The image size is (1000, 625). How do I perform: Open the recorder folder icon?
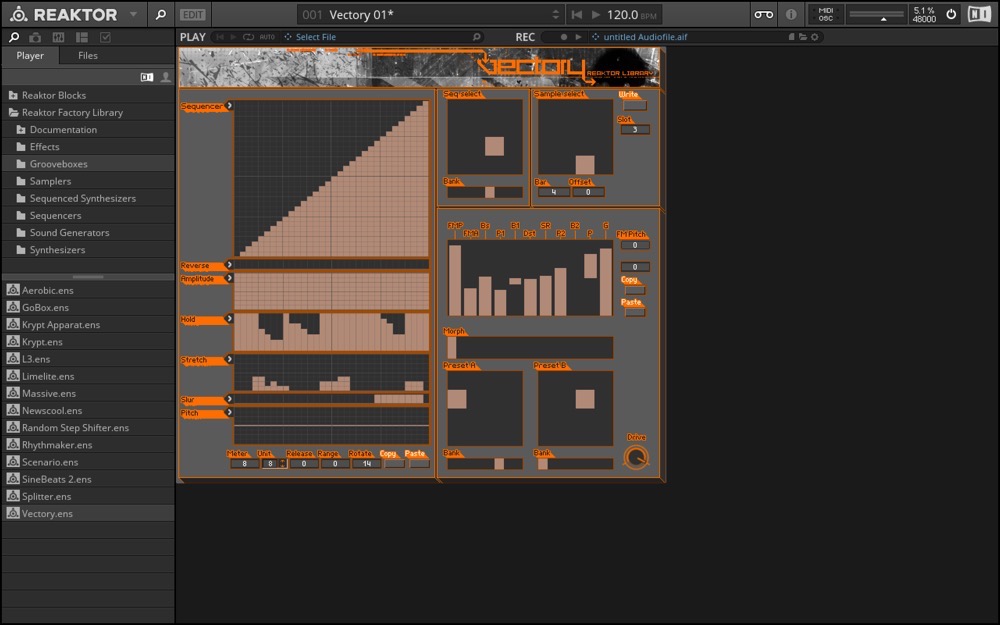coord(803,37)
